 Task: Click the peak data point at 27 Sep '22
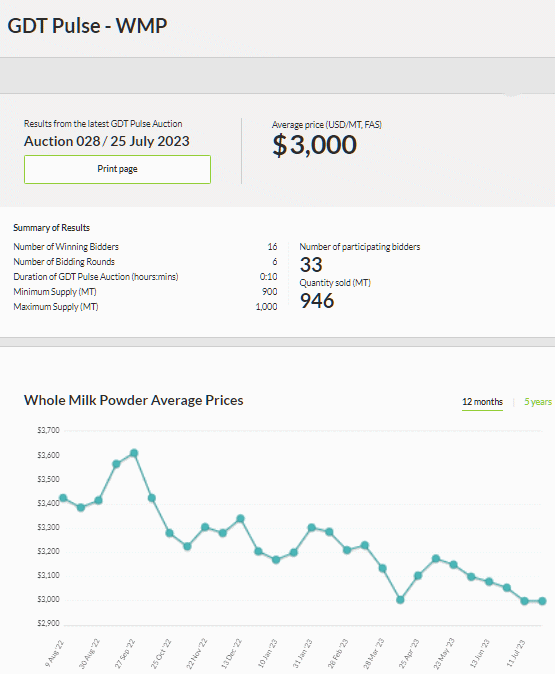pyautogui.click(x=134, y=453)
